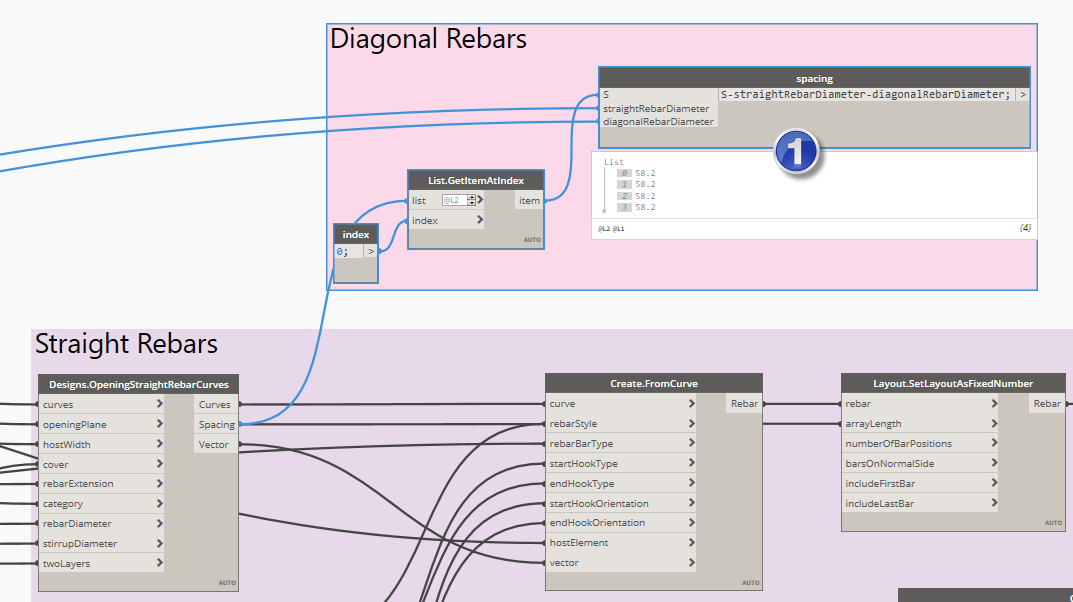Open the list input port chevron on List.GetItemAtIndex
Image resolution: width=1073 pixels, height=602 pixels.
pos(481,200)
